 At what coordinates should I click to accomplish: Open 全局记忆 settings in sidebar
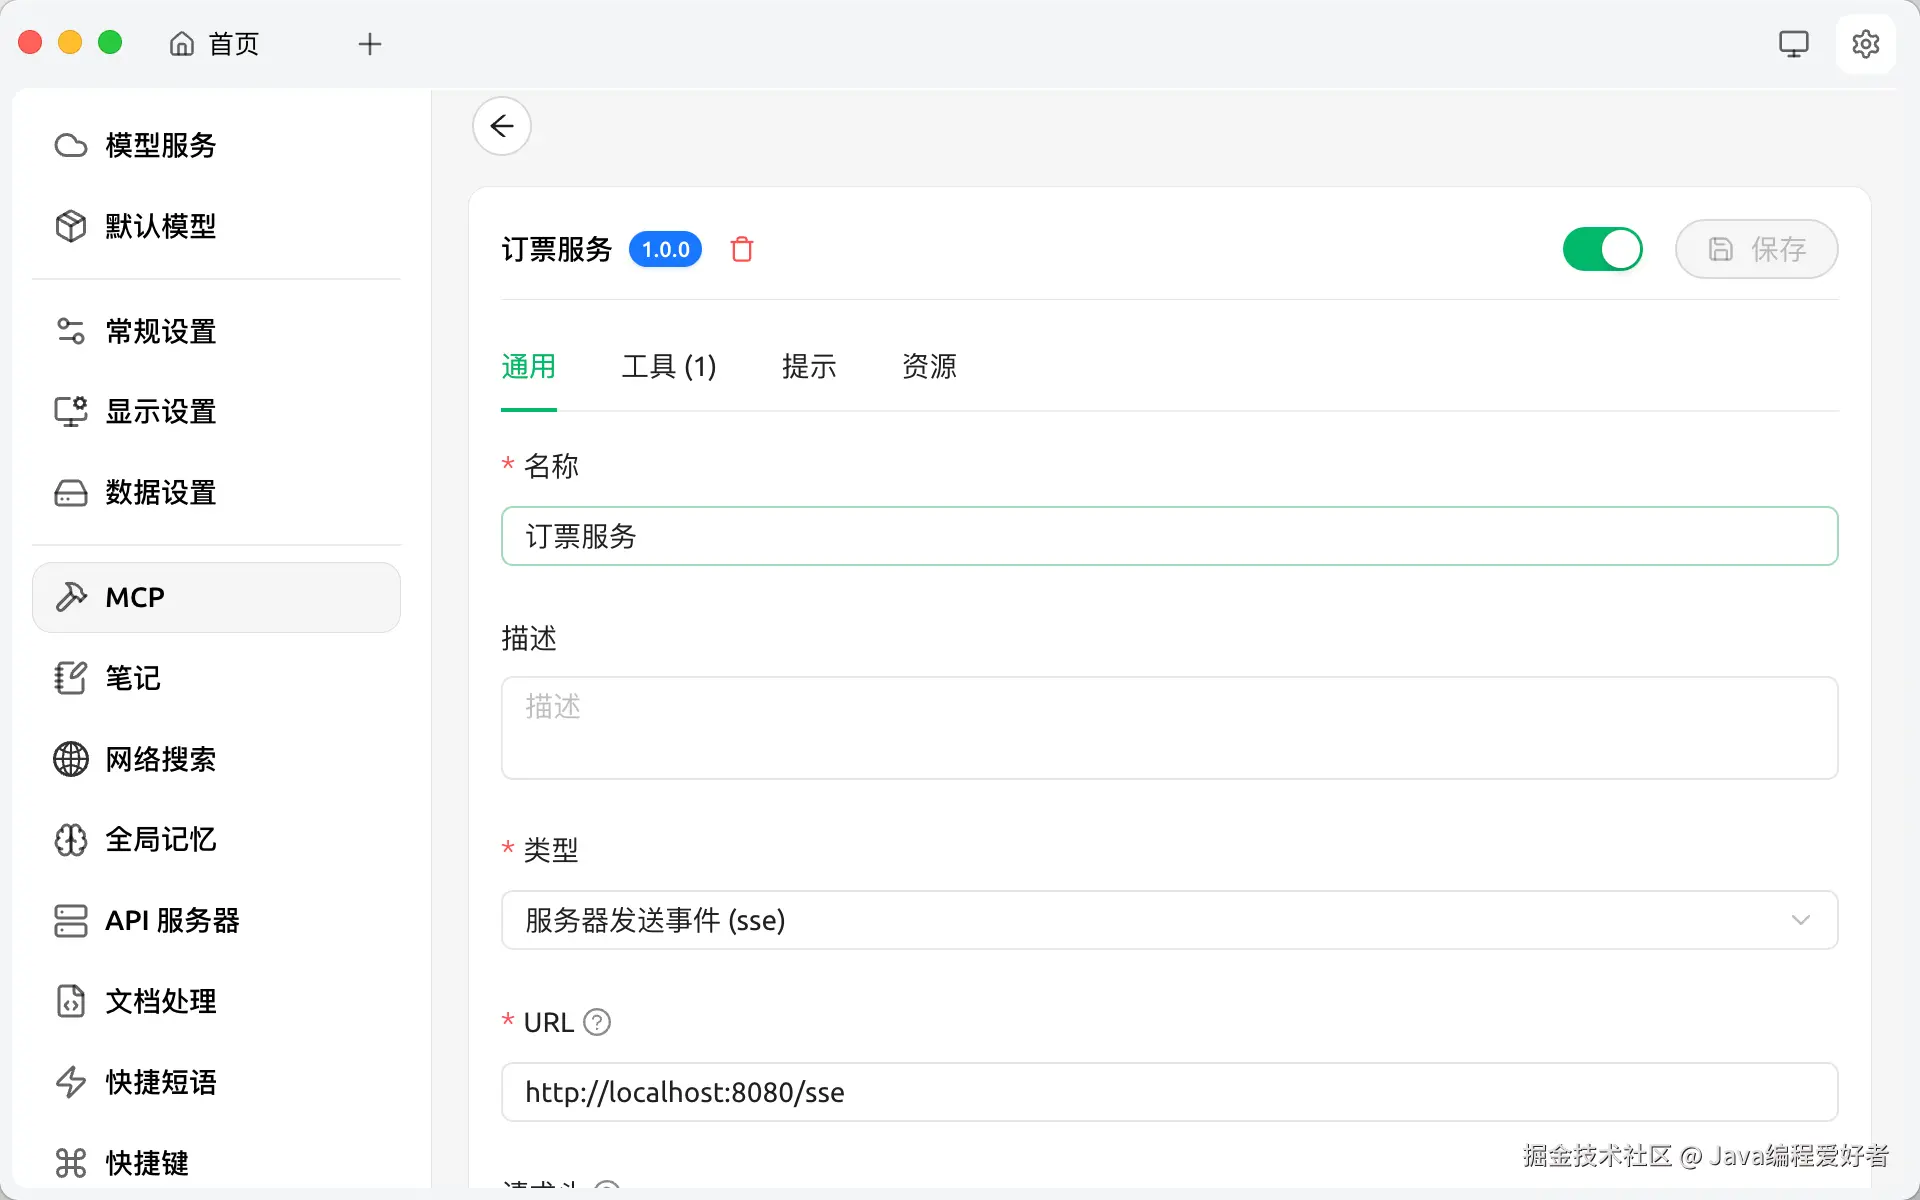[x=160, y=839]
